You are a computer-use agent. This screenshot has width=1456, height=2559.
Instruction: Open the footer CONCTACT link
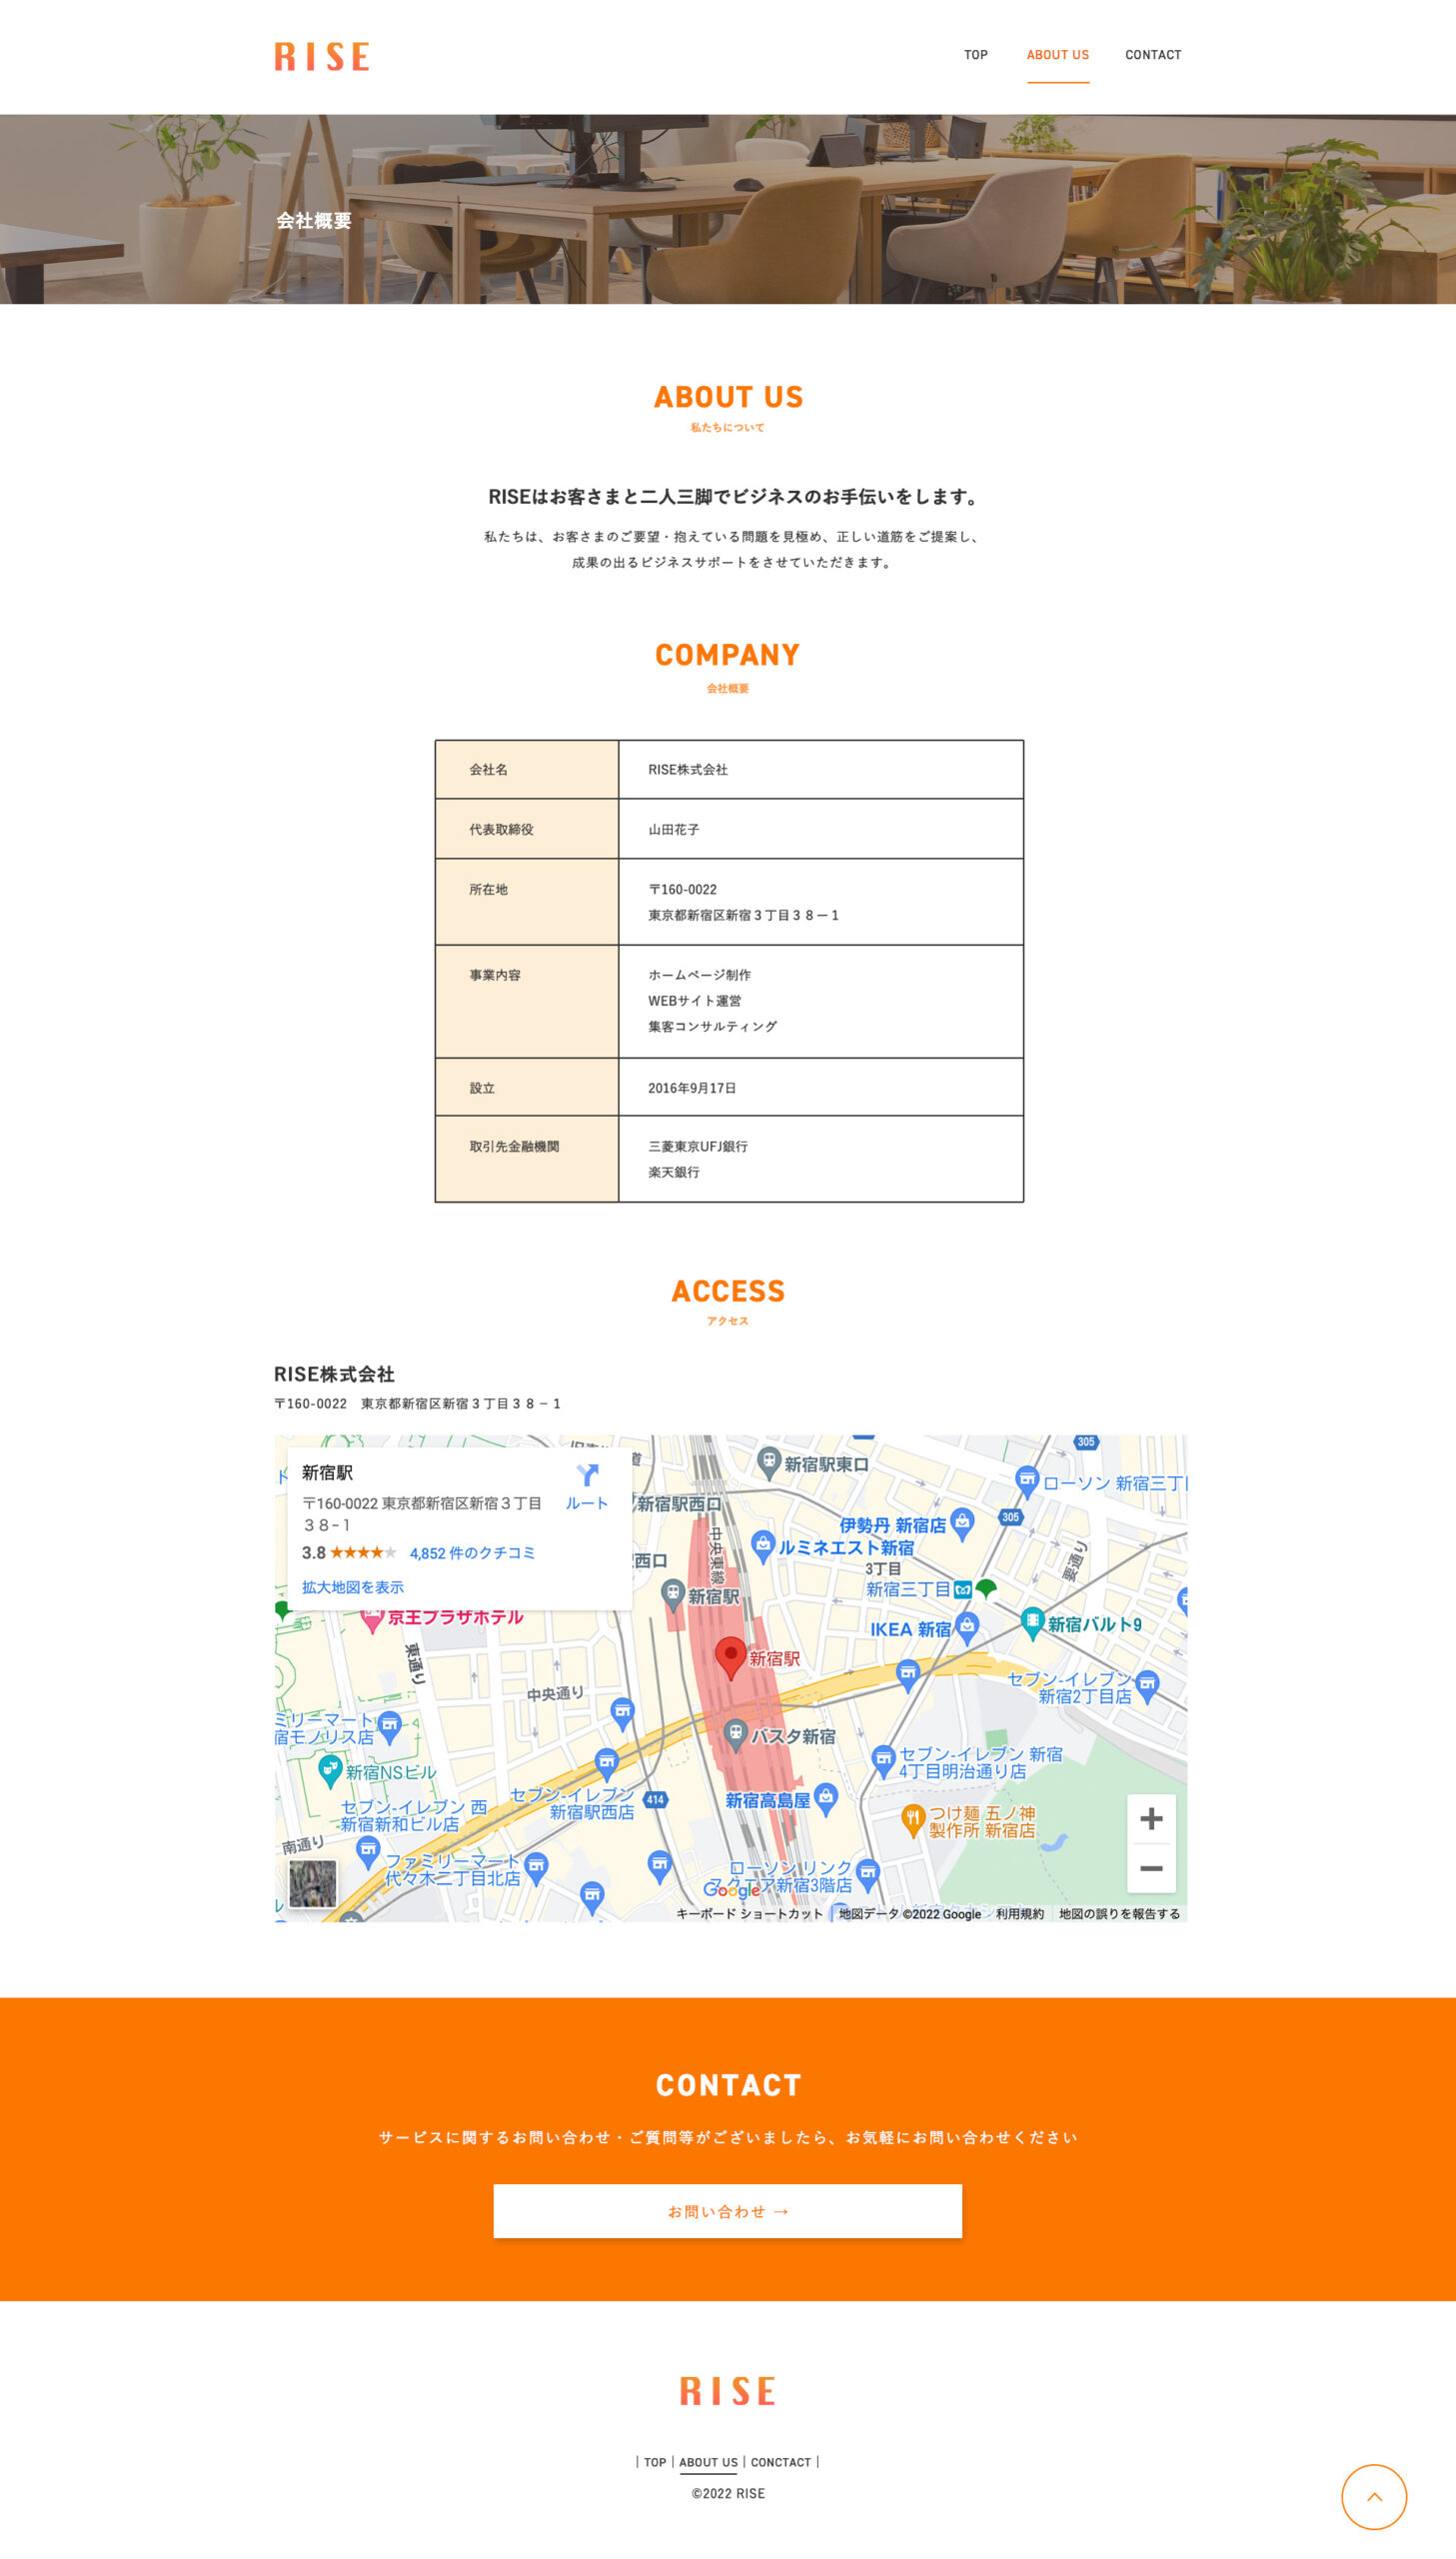pos(780,2462)
